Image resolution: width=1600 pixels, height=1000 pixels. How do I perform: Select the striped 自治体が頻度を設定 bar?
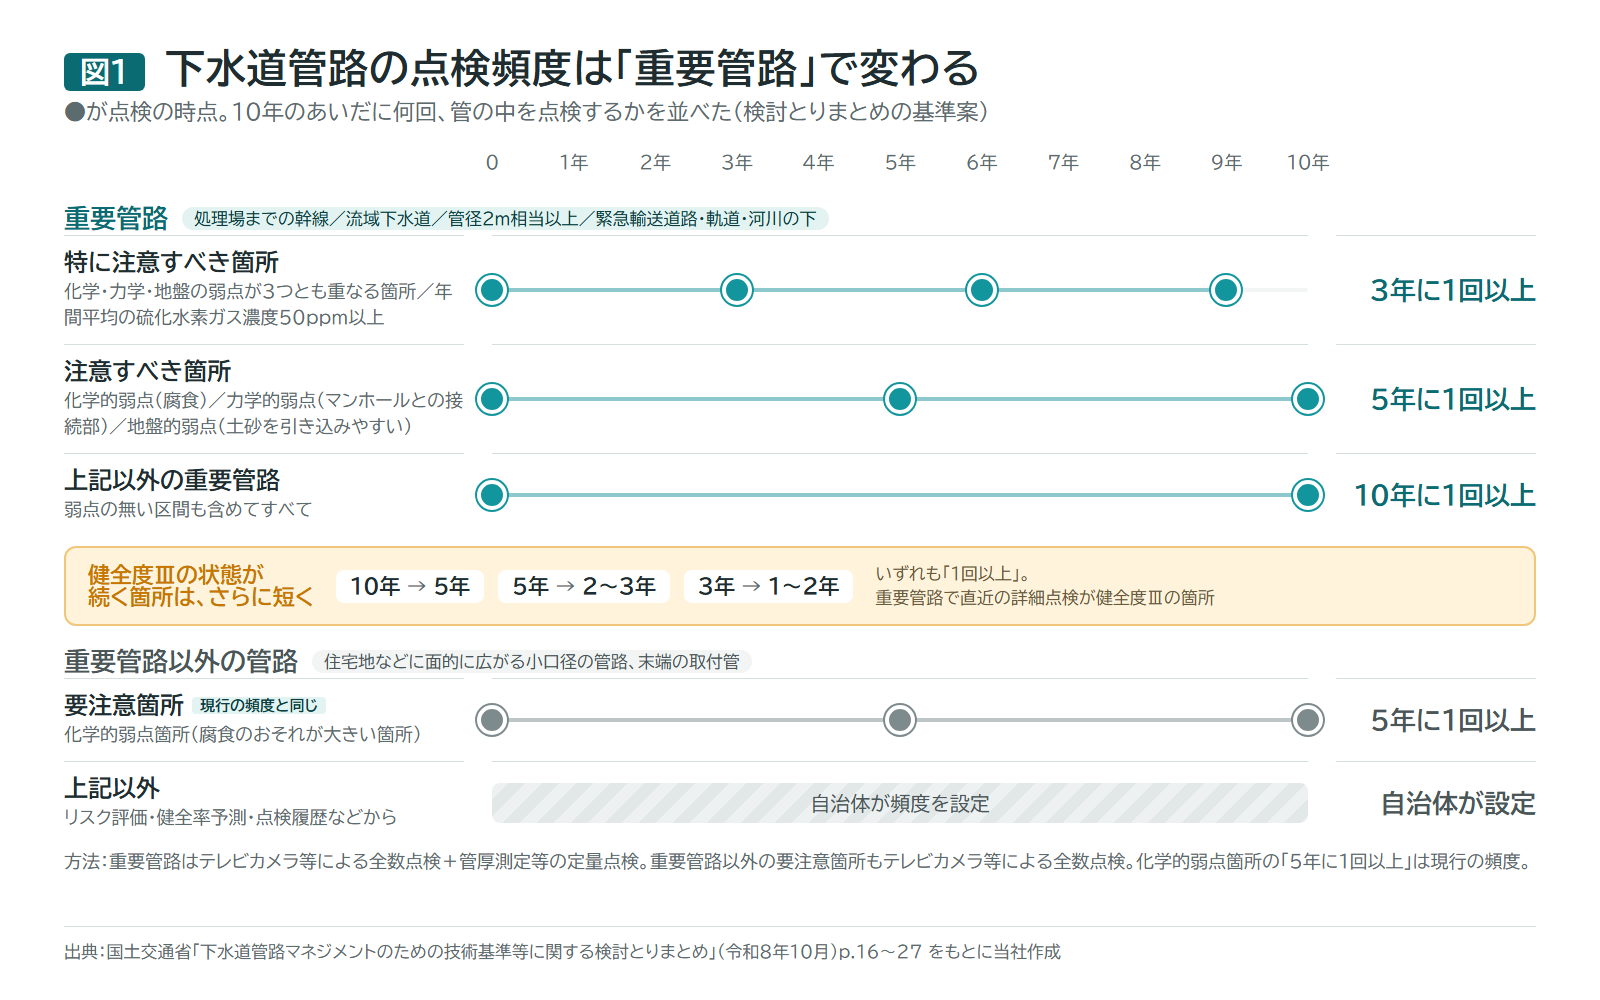(x=900, y=803)
